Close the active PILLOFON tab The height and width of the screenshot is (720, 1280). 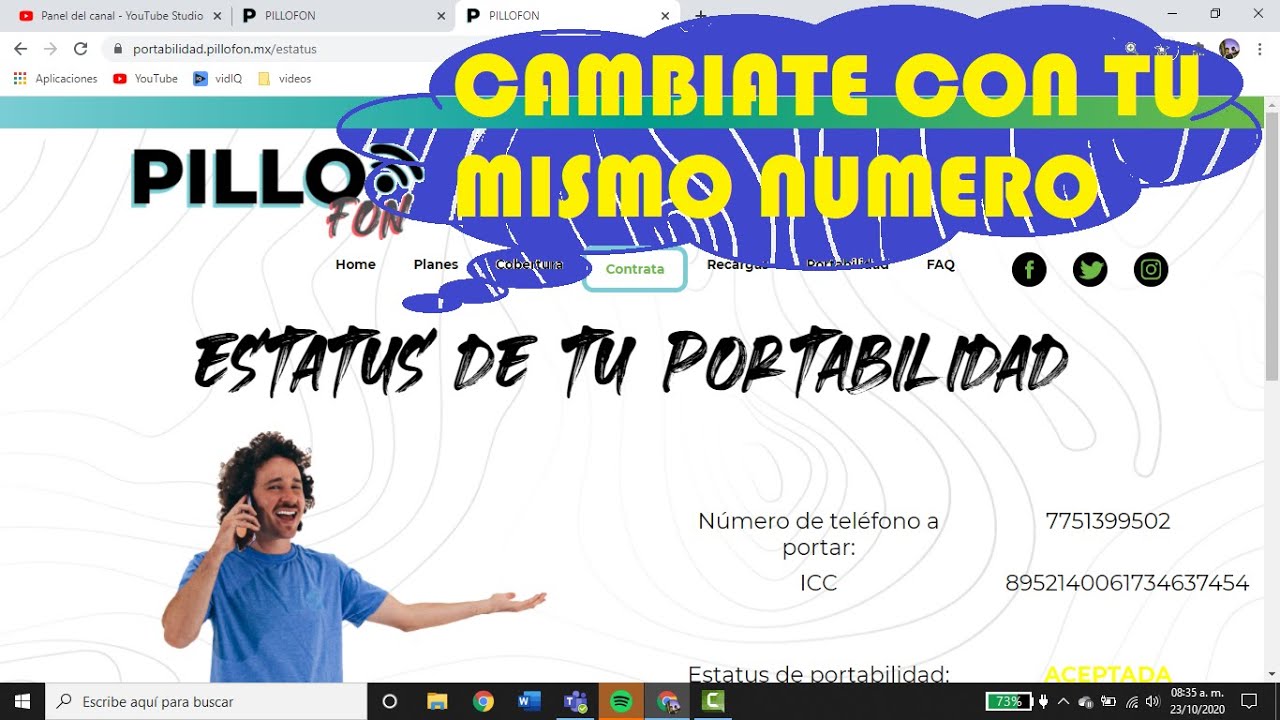tap(665, 16)
